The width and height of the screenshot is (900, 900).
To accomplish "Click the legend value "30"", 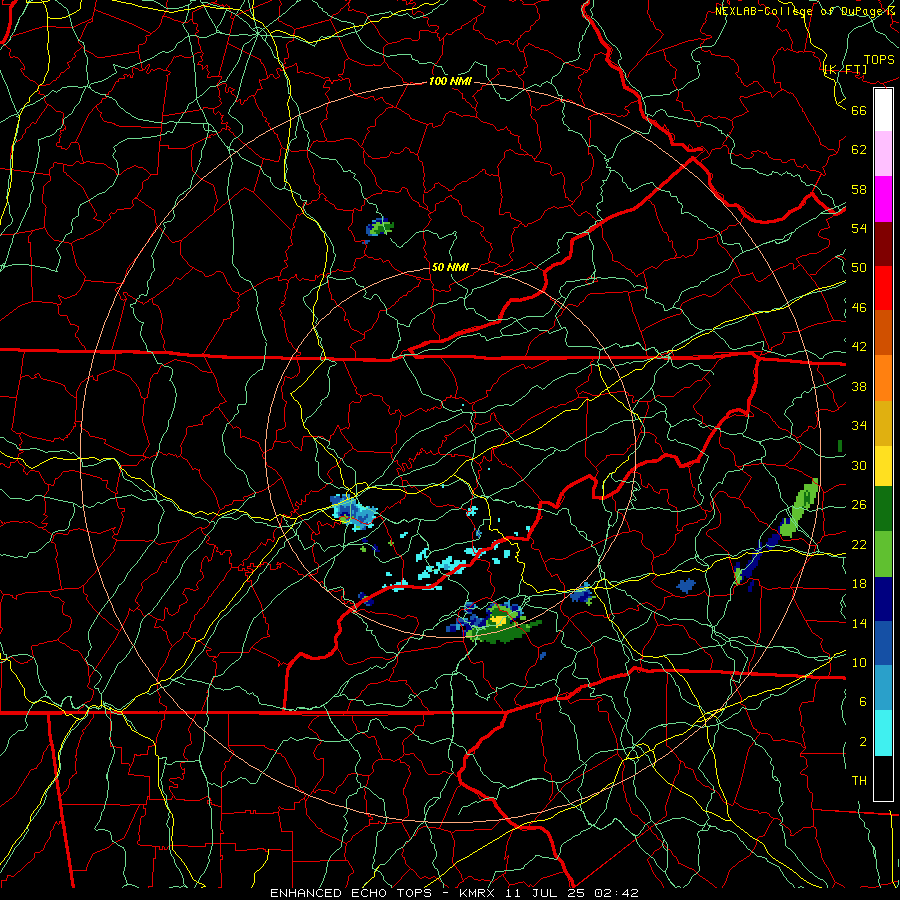I will pos(859,465).
